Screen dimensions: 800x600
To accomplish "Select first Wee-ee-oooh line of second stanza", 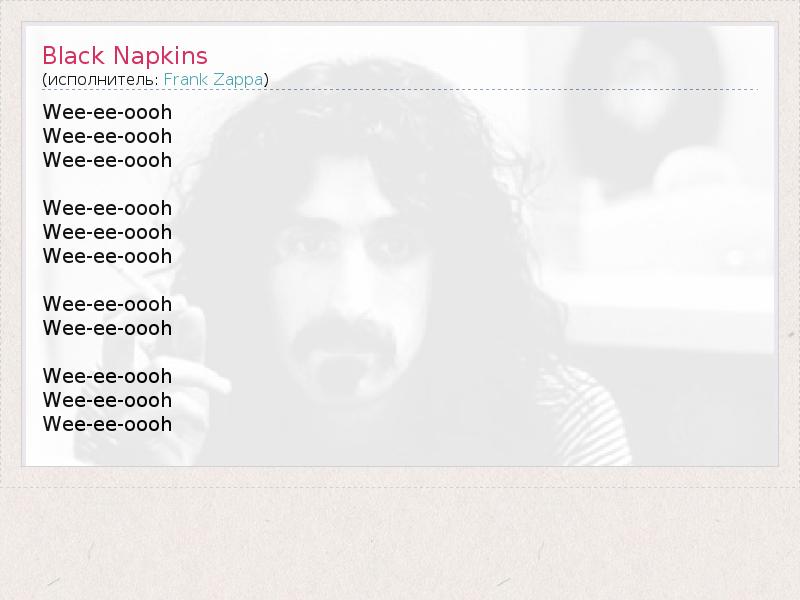I will (107, 208).
